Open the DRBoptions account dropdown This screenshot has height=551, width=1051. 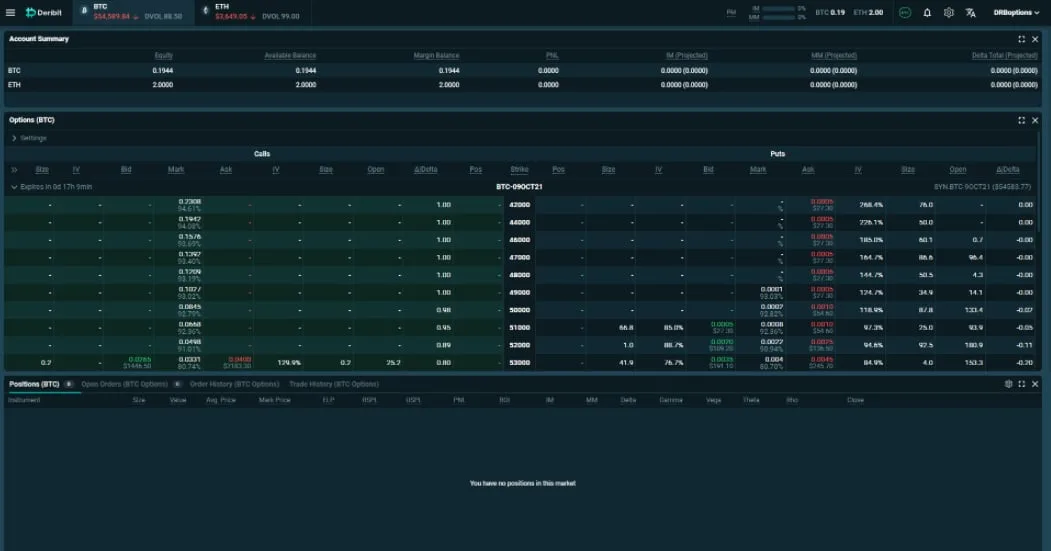tap(1016, 13)
